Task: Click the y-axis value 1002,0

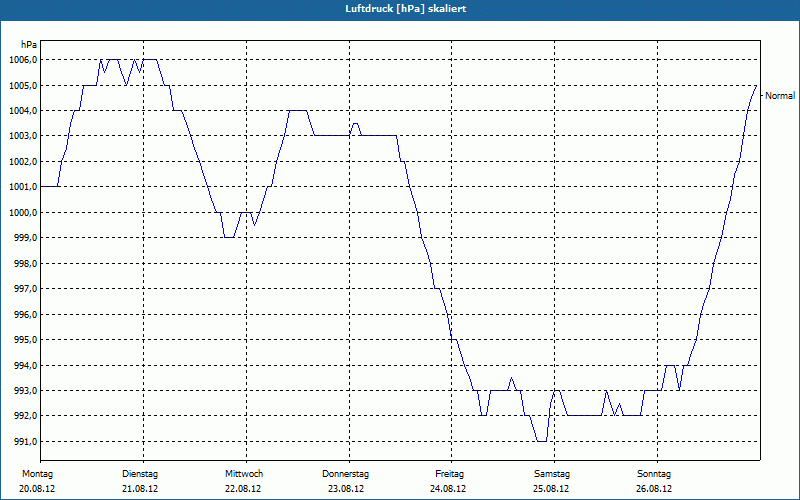Action: click(x=23, y=161)
